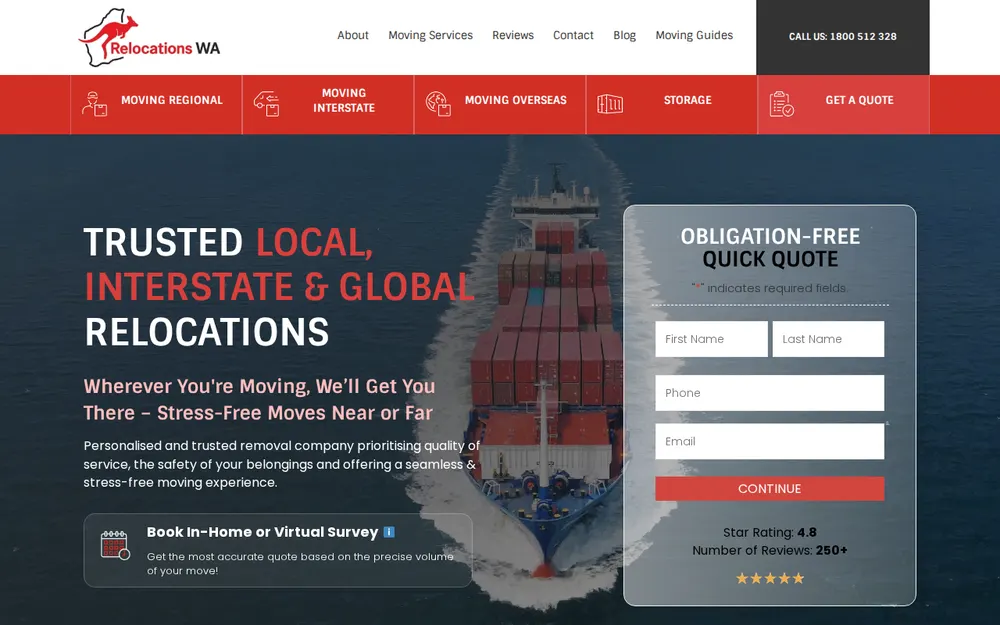The width and height of the screenshot is (1000, 625).
Task: Click the 'Trusted Local, Interstate & Global Relocations' headline
Action: pos(279,287)
